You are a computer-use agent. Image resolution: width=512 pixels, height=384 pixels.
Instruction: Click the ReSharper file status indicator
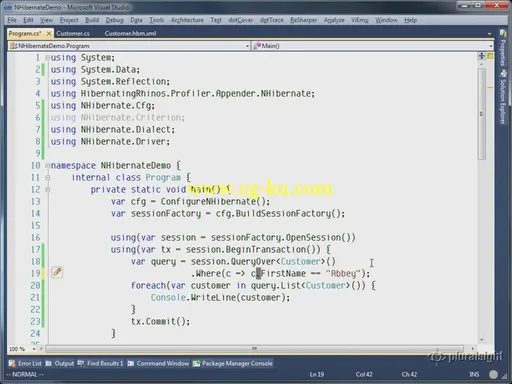tap(490, 56)
